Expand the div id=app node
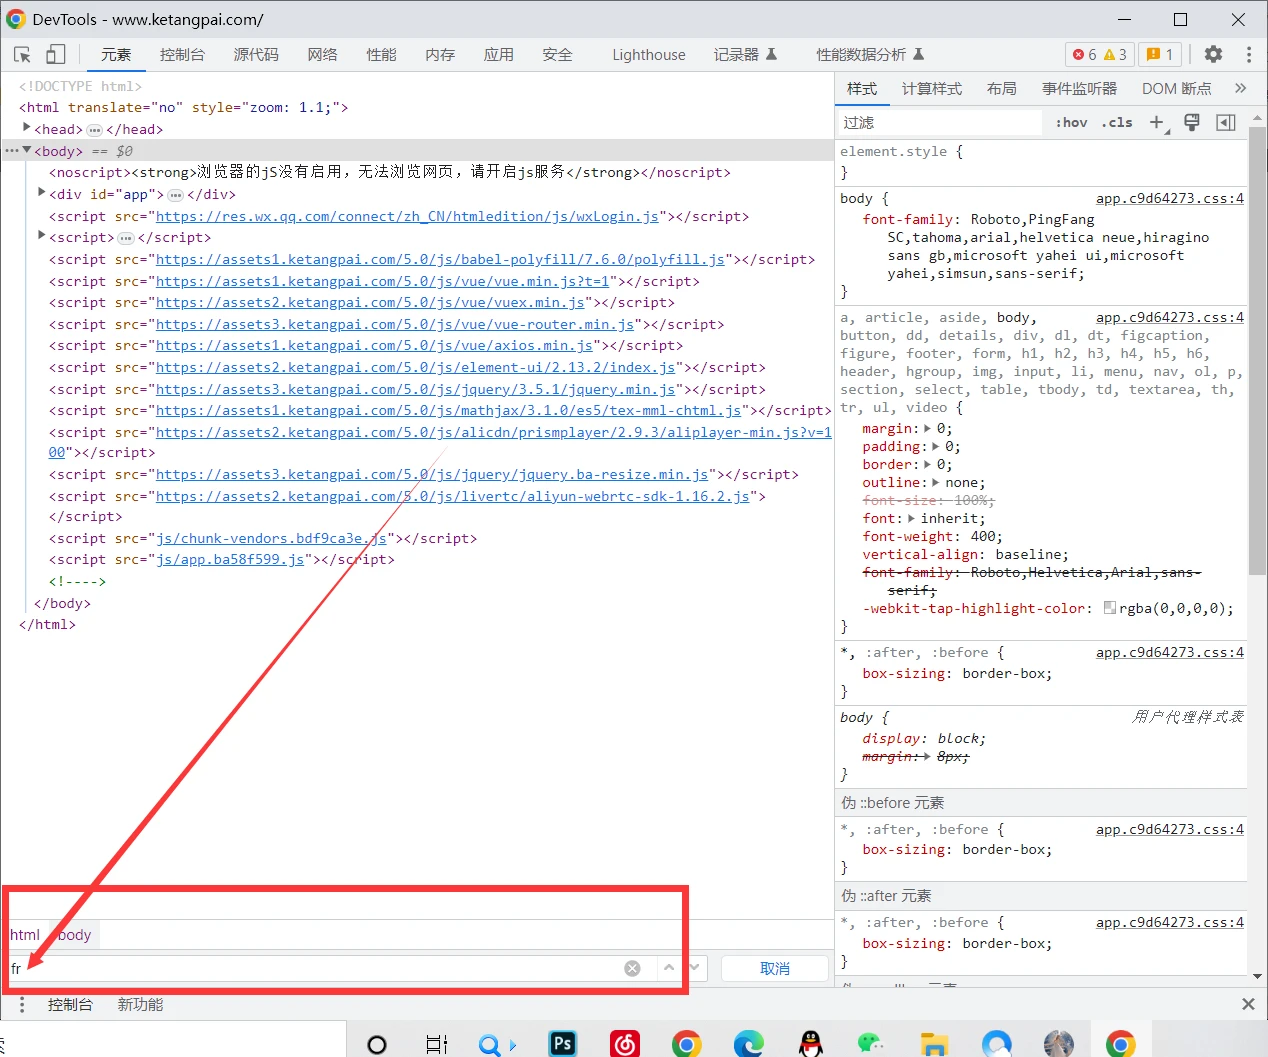Screen dimensions: 1268x1057 point(42,193)
